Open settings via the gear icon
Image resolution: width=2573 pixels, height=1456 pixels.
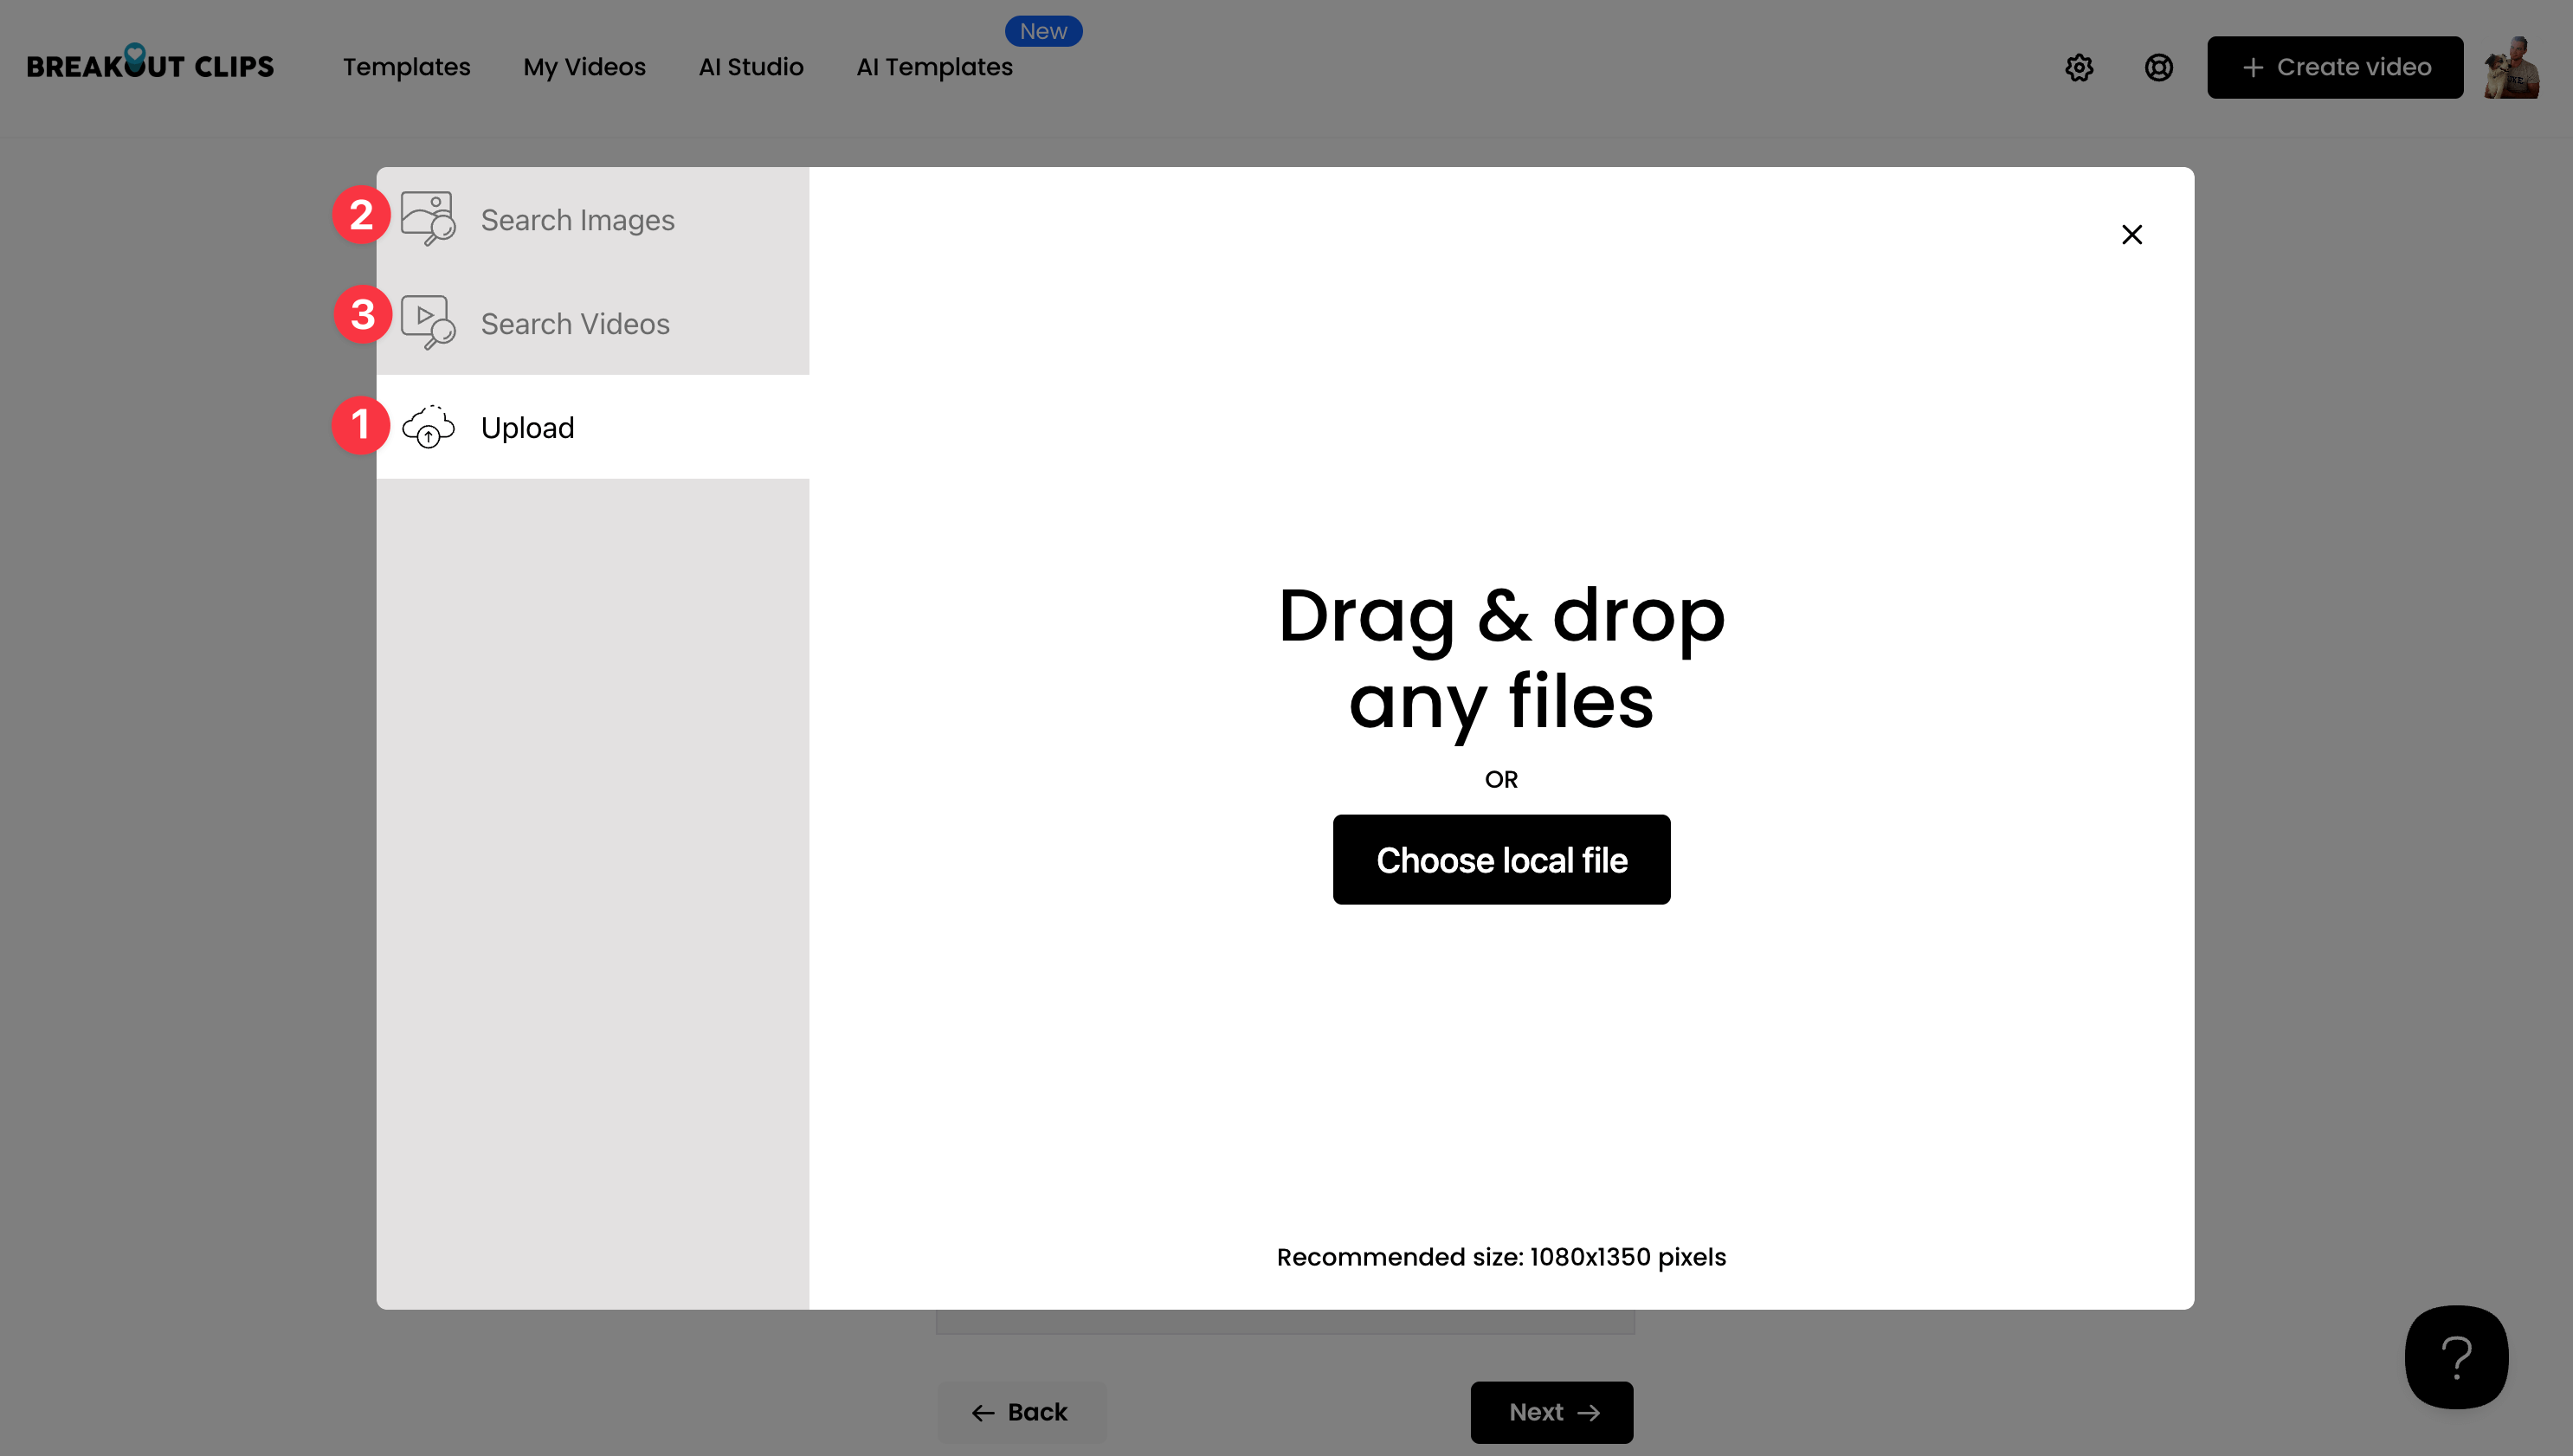(x=2079, y=67)
